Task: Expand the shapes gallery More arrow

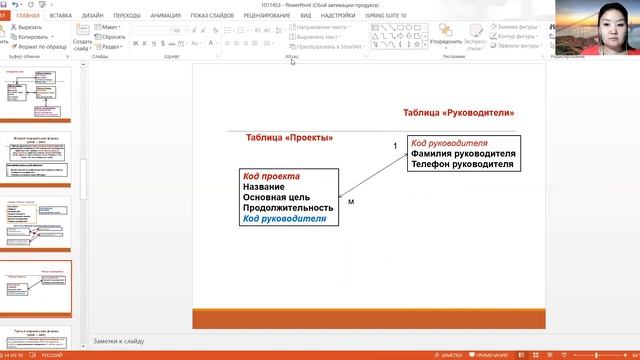Action: click(x=425, y=45)
